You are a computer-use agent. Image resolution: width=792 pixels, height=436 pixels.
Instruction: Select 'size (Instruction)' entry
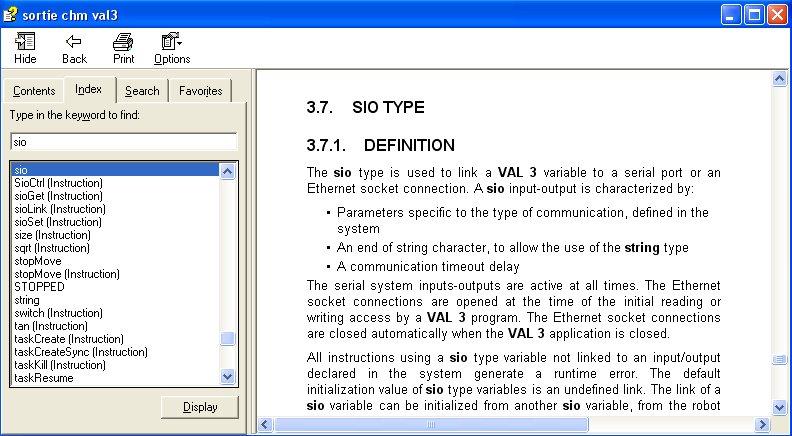pos(115,235)
